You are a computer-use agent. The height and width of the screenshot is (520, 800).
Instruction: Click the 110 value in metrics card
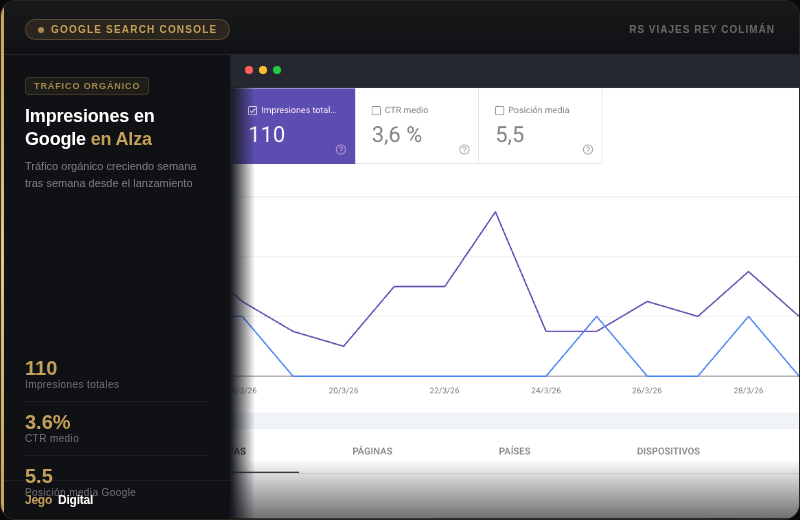point(267,135)
